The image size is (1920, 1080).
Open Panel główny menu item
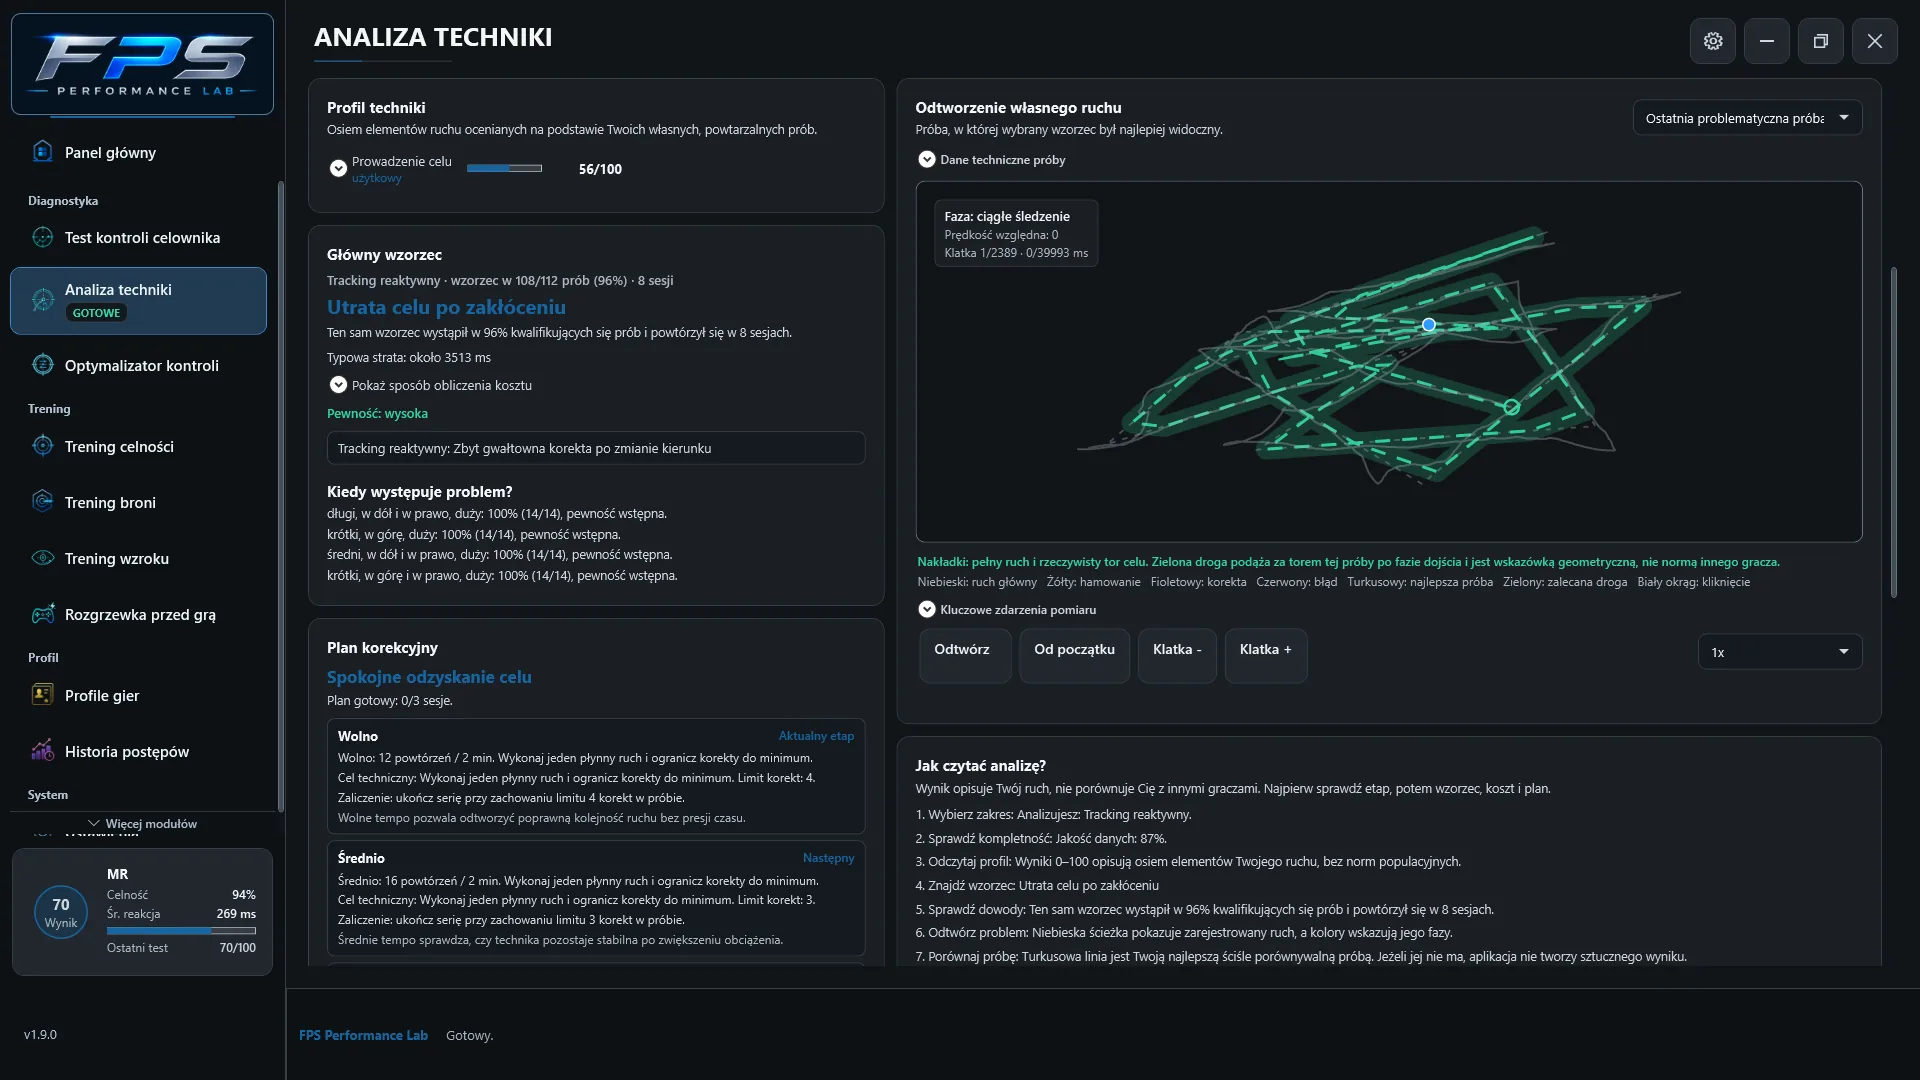click(x=138, y=152)
